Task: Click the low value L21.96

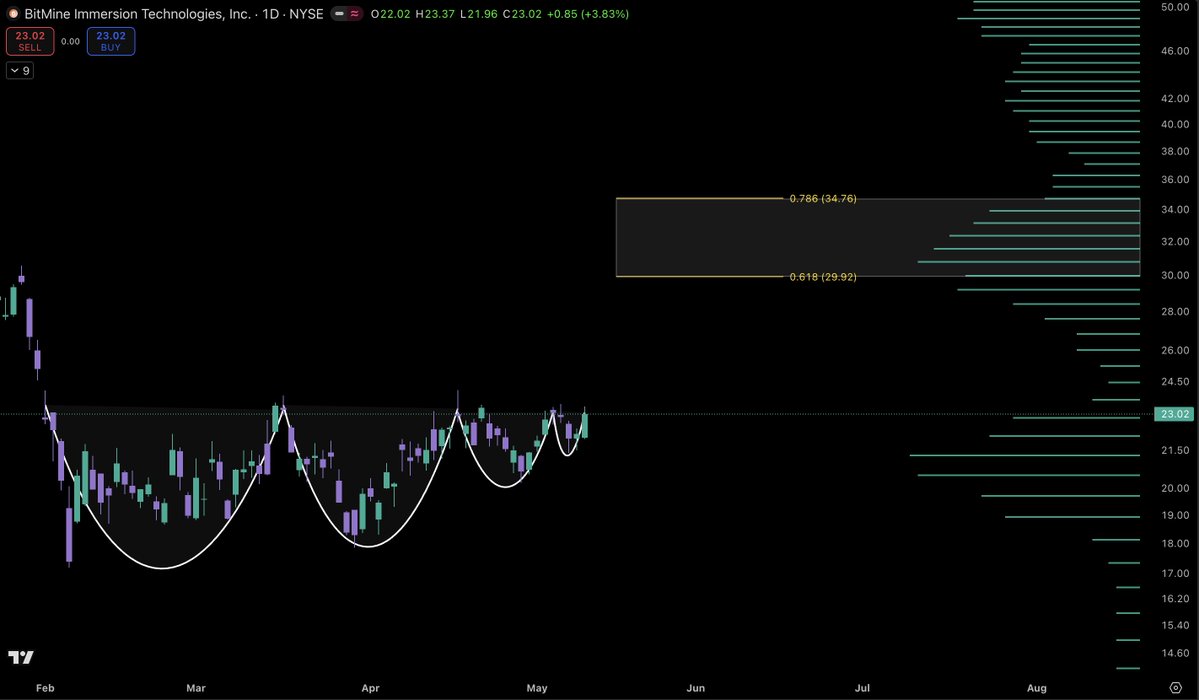Action: click(479, 14)
